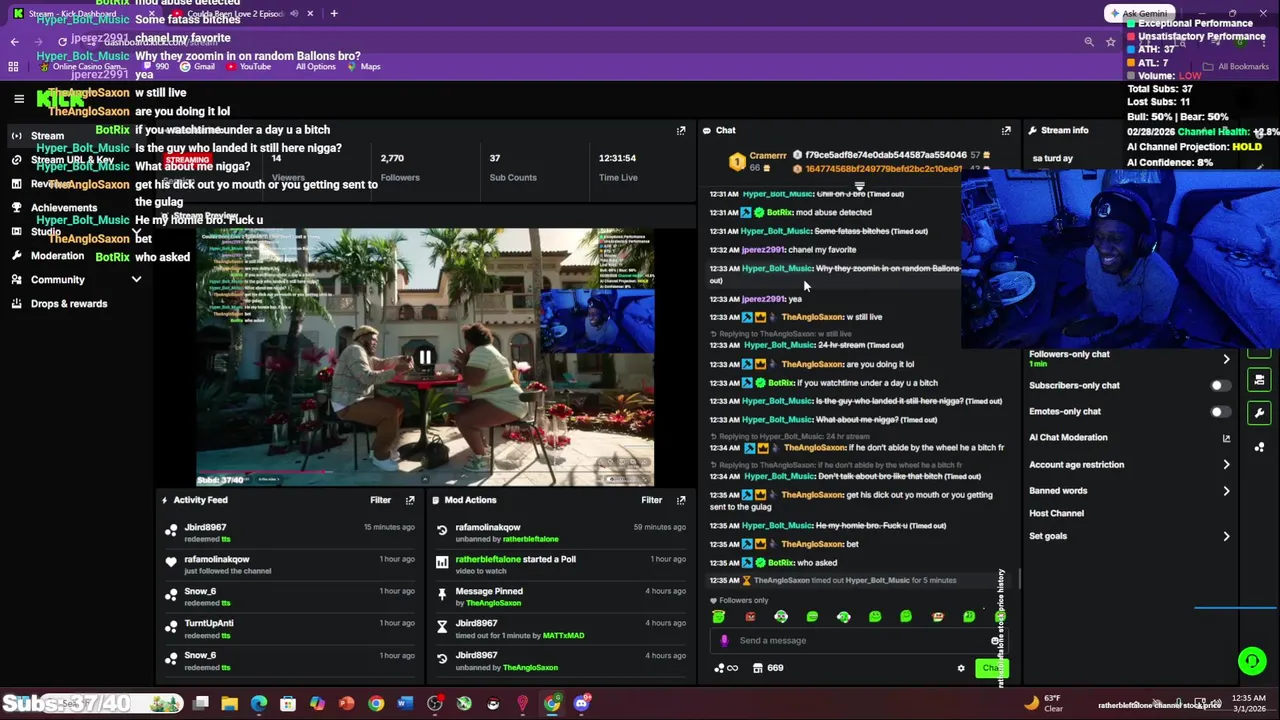
Task: Expand the Set goals option
Action: [x=1226, y=536]
